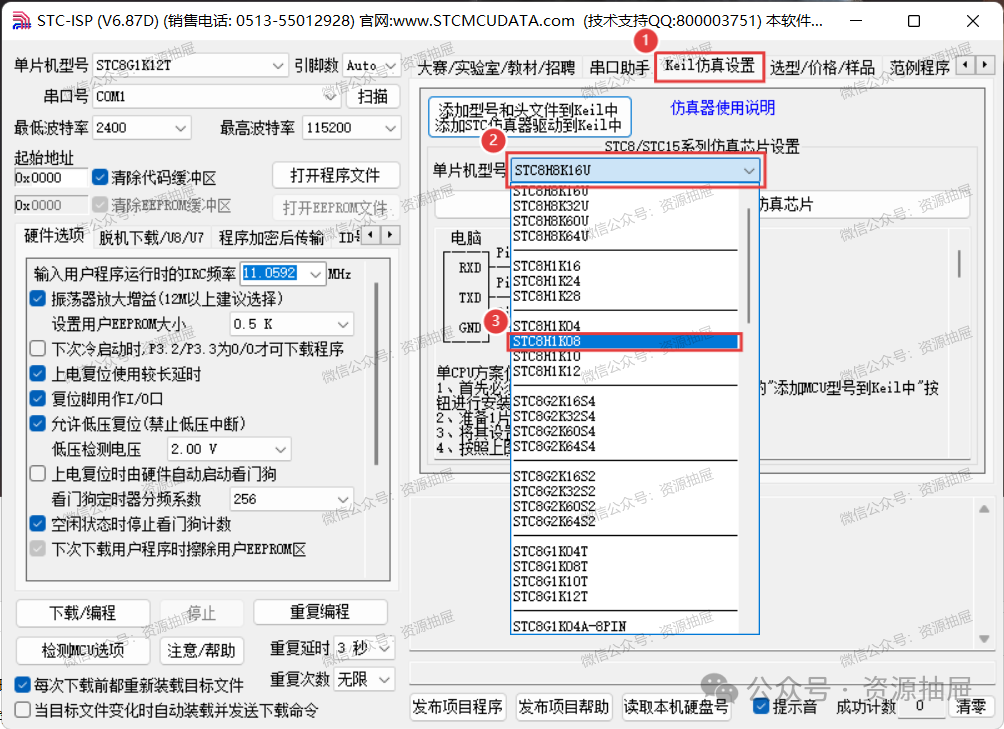
Task: Click the chip list scrollbar thumb
Action: pyautogui.click(x=749, y=265)
